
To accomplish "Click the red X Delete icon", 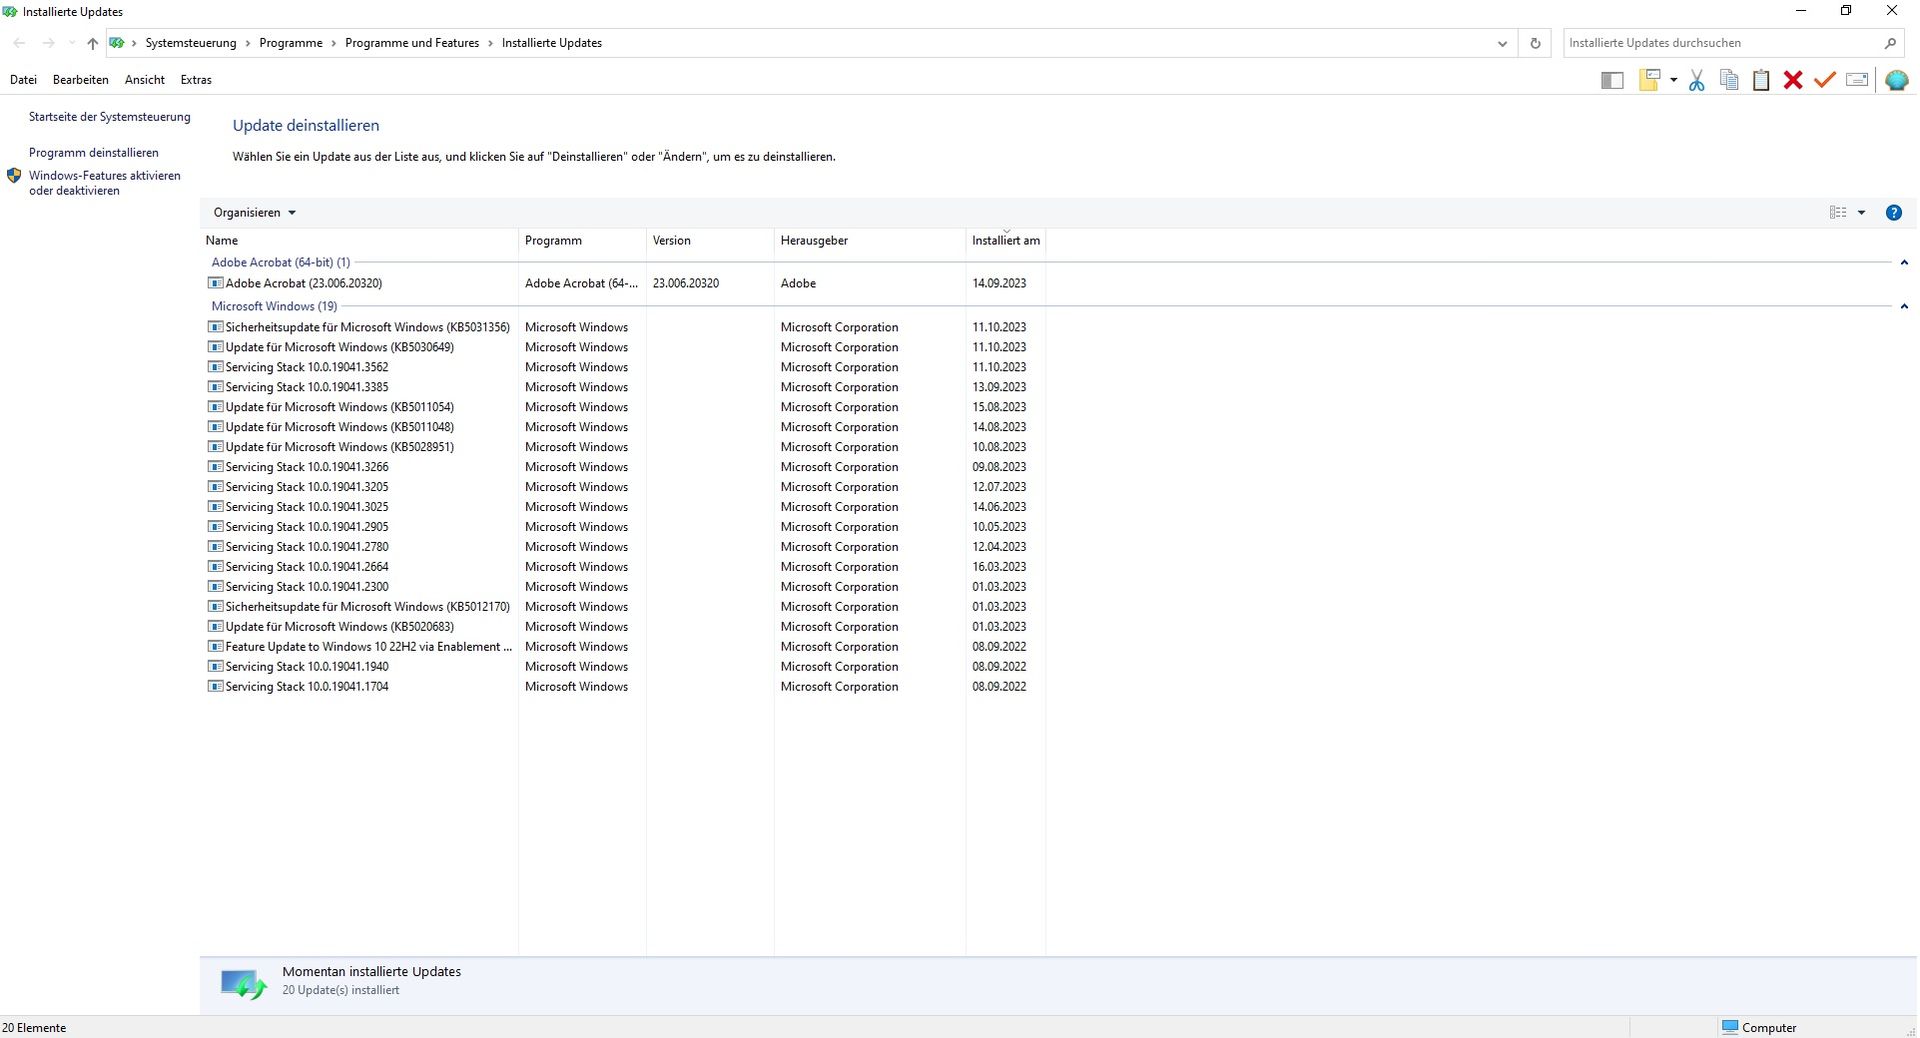I will (x=1793, y=81).
